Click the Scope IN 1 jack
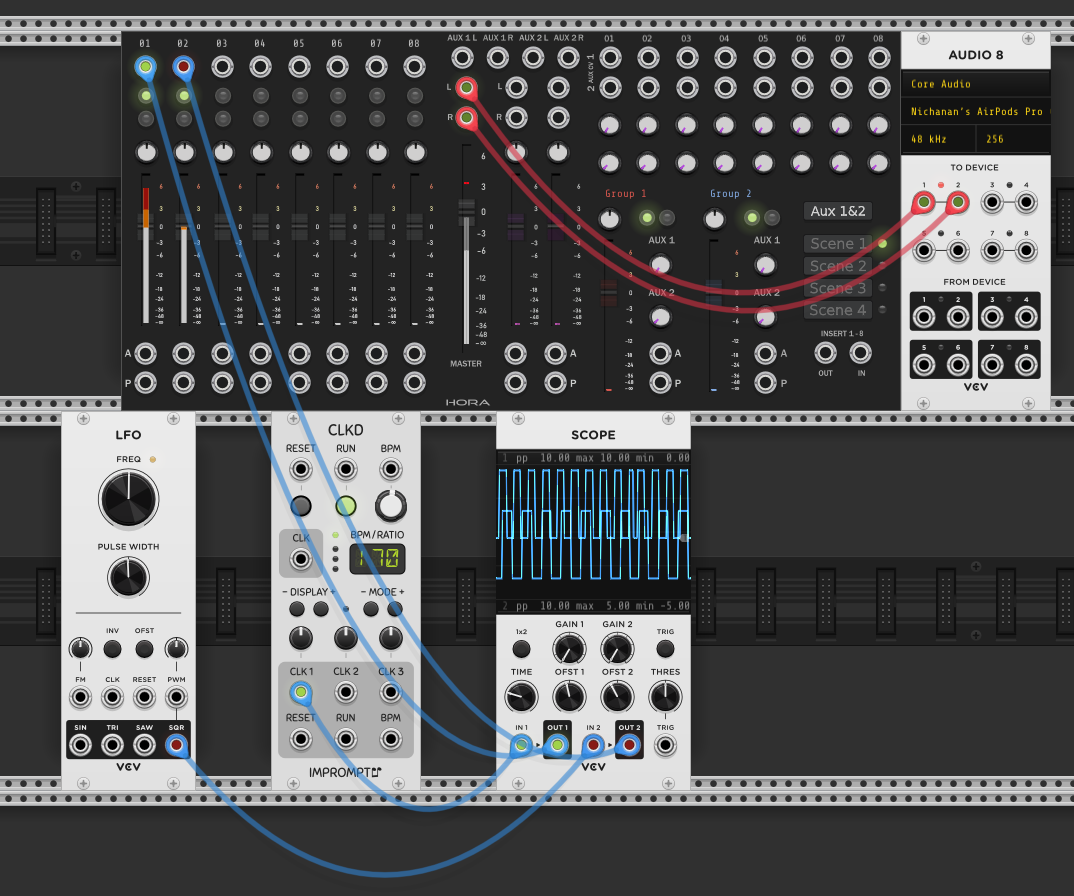This screenshot has height=896, width=1074. point(521,745)
